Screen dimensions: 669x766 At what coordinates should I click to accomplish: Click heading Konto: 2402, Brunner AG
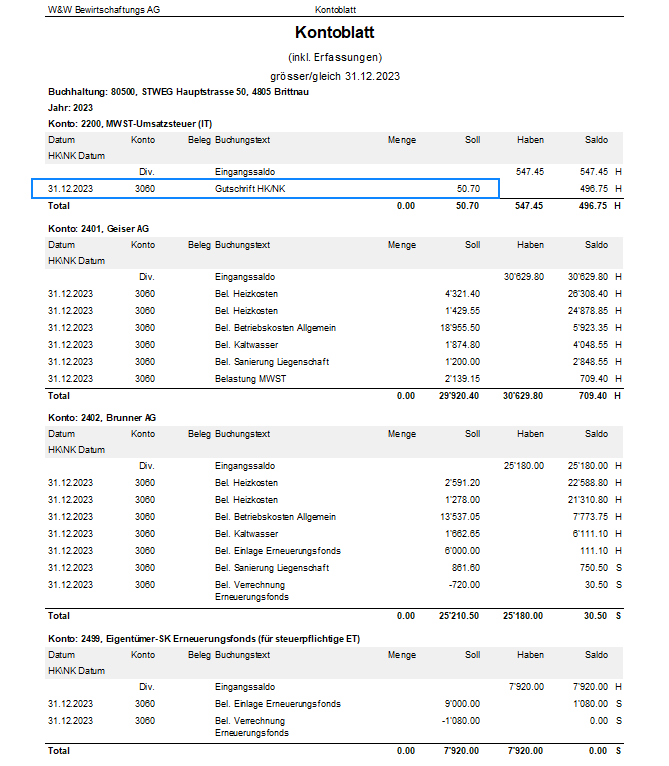102,418
